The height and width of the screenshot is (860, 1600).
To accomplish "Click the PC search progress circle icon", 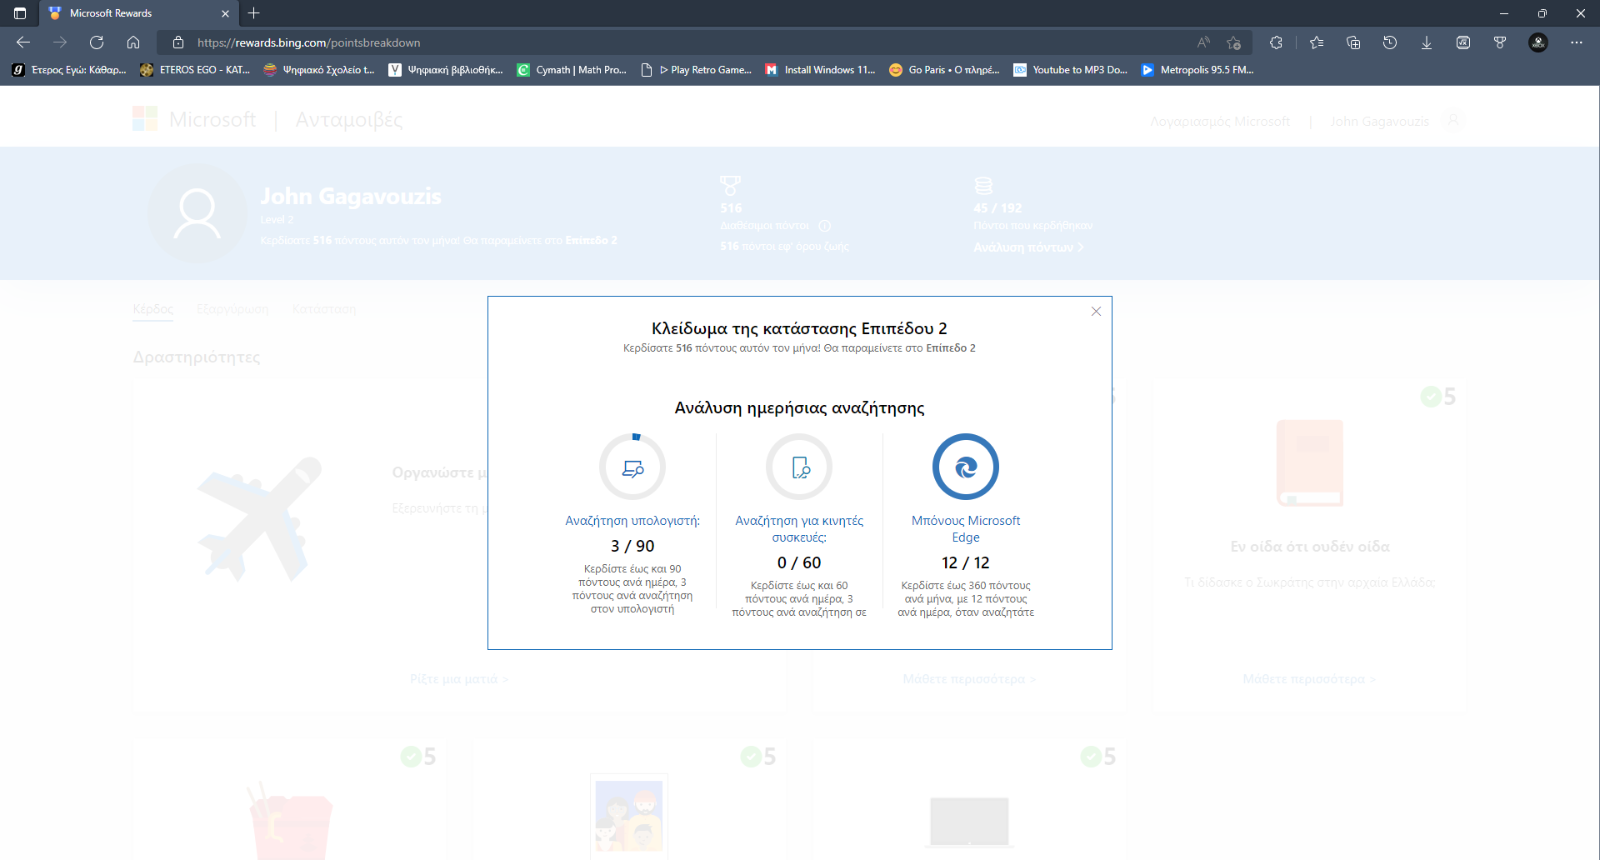I will pyautogui.click(x=632, y=467).
